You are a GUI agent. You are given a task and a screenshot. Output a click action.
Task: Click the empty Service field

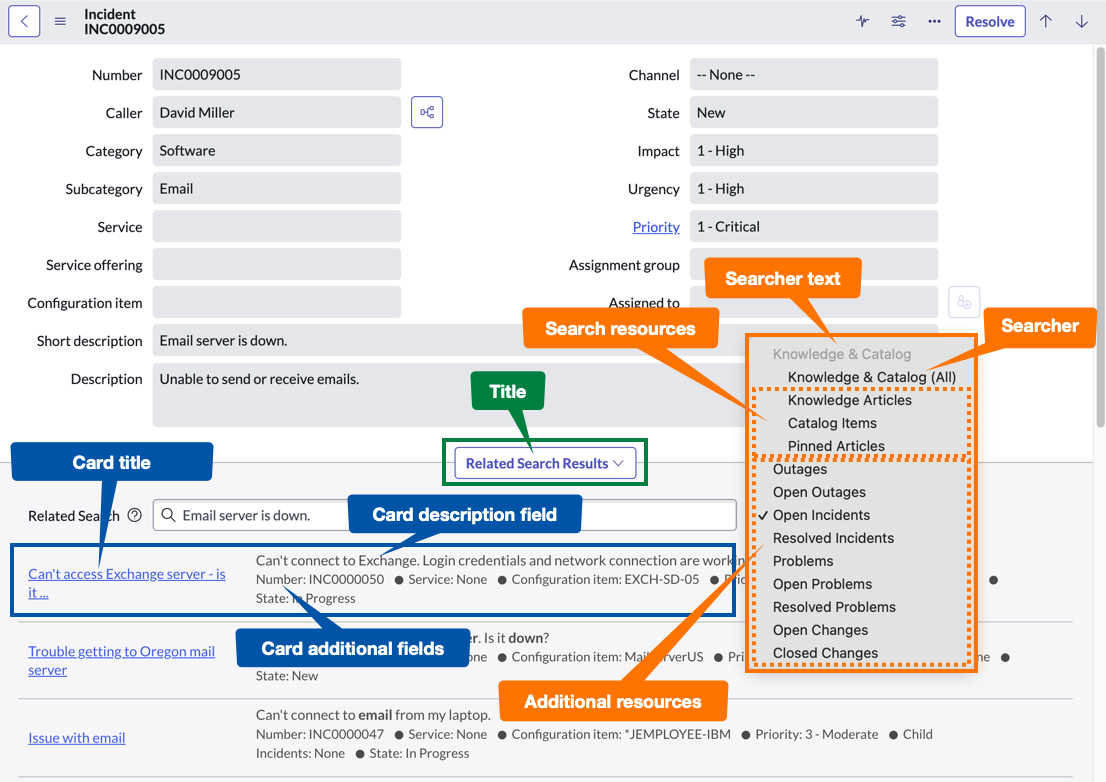[x=276, y=227]
